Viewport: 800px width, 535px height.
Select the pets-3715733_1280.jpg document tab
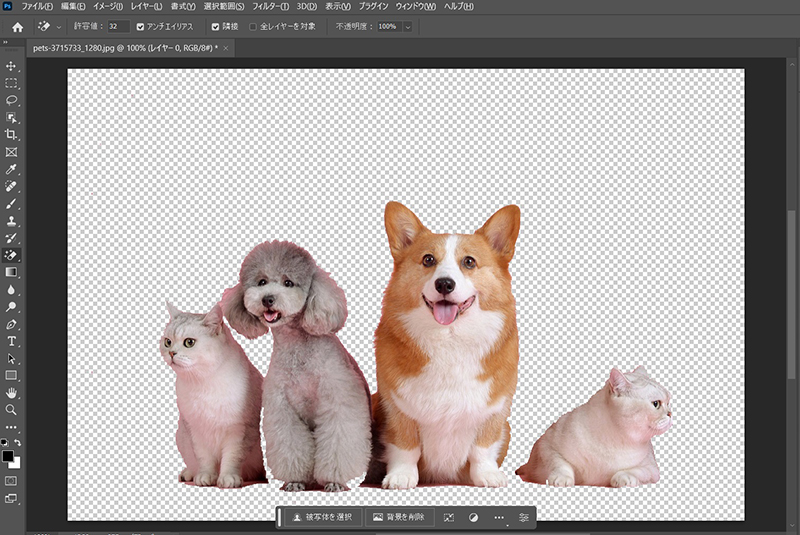[125, 48]
